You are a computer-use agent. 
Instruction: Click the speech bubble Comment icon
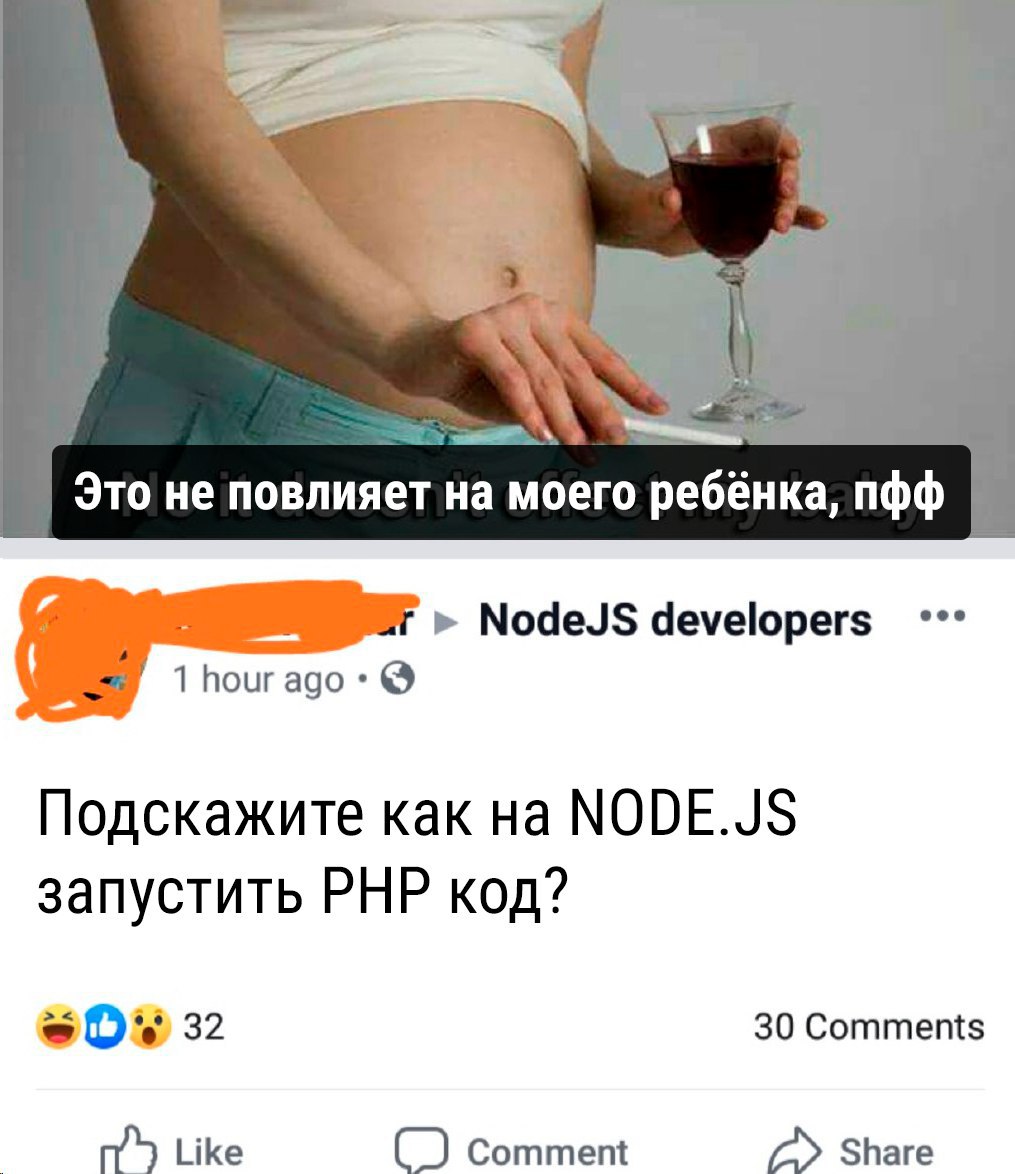click(421, 1151)
